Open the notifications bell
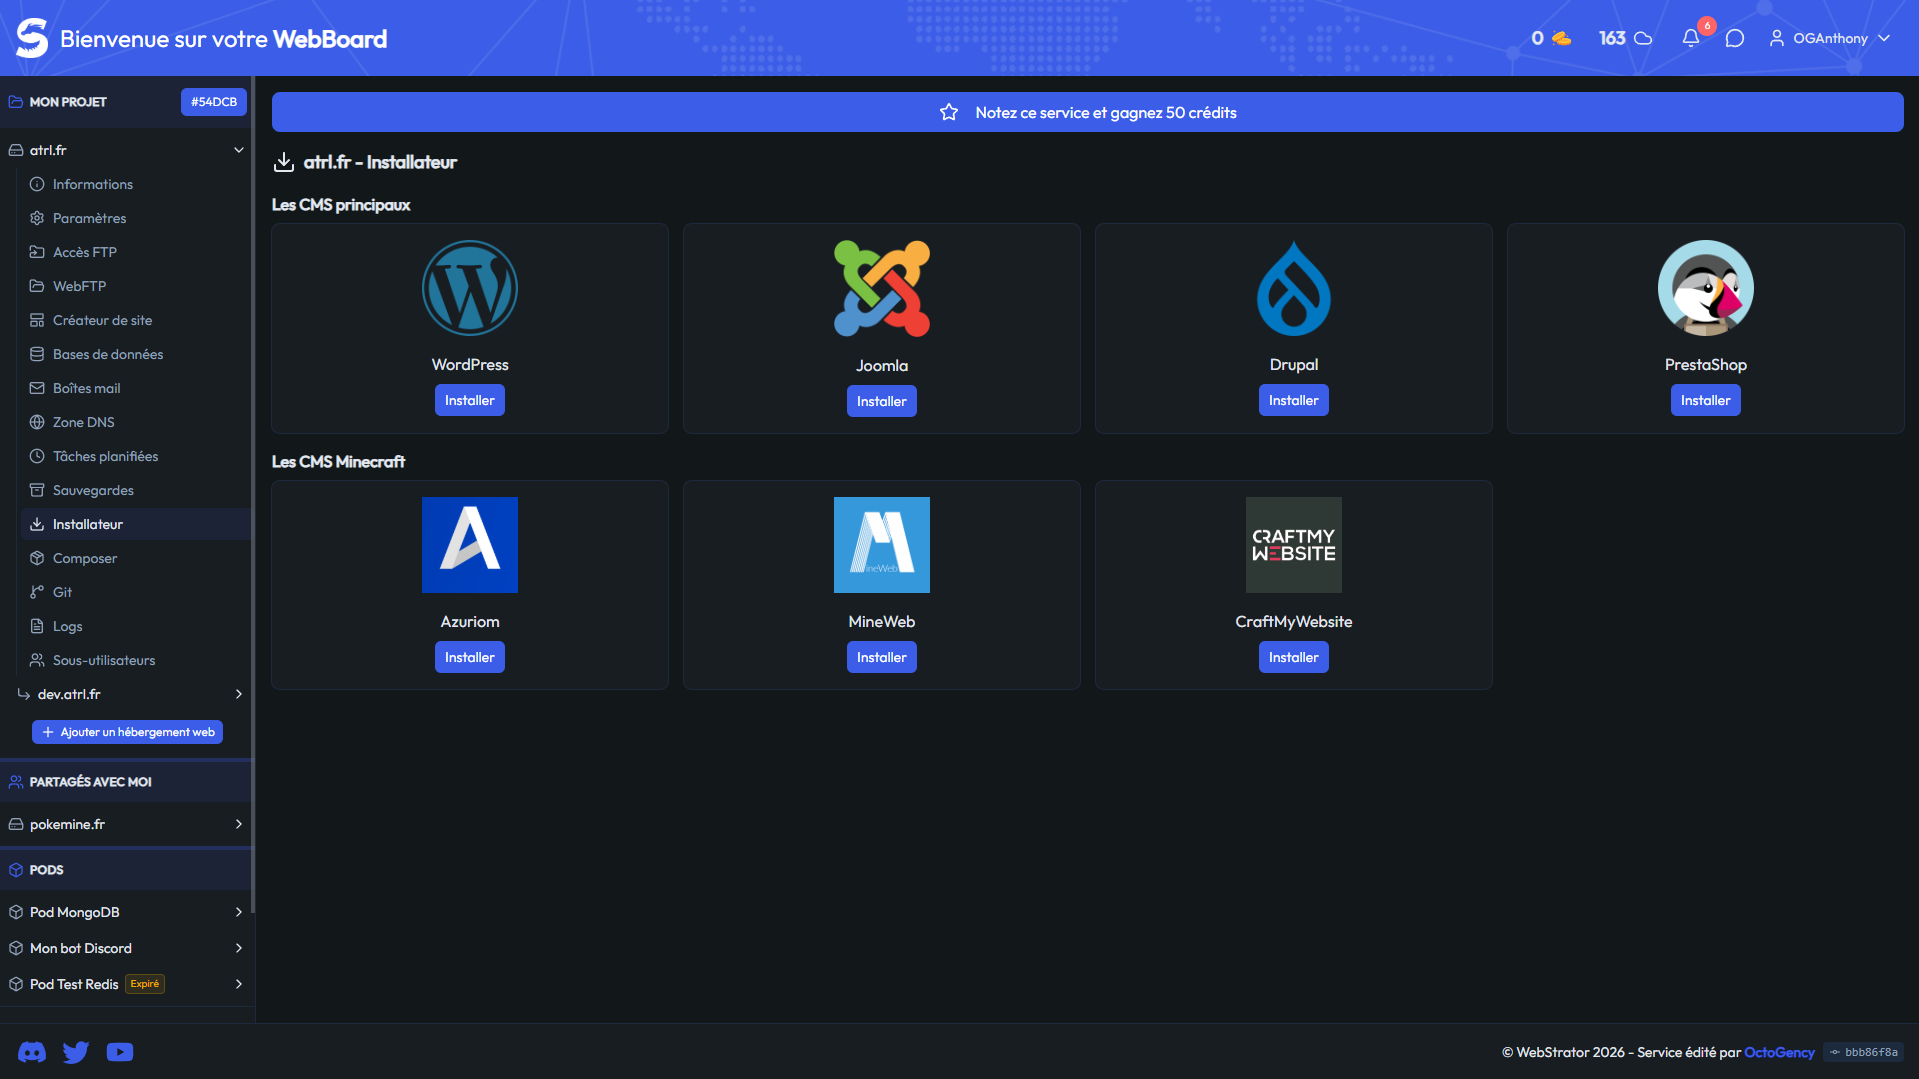This screenshot has width=1919, height=1079. [x=1691, y=38]
